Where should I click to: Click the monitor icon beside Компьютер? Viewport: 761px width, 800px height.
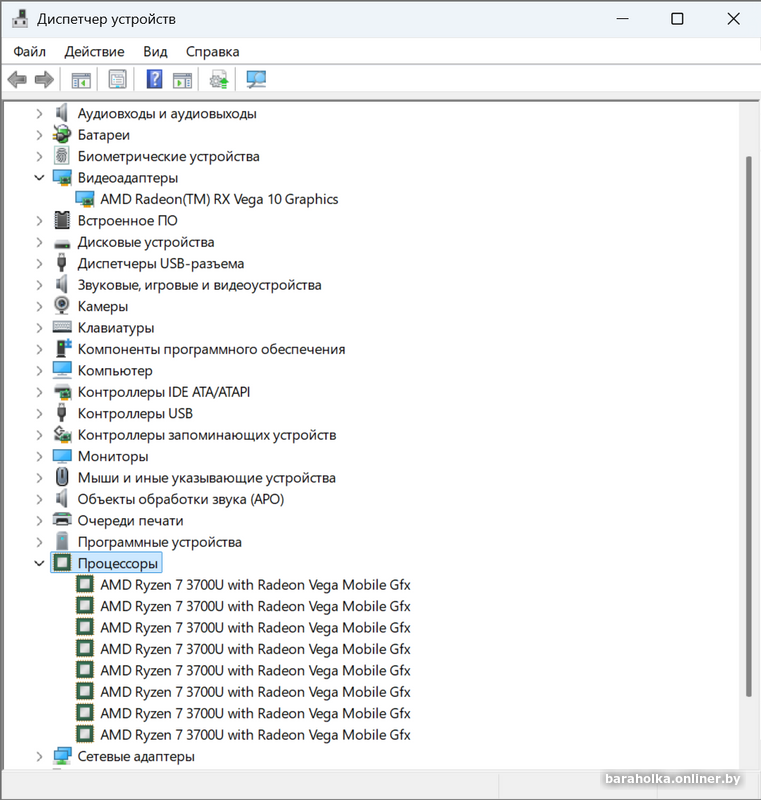point(62,370)
